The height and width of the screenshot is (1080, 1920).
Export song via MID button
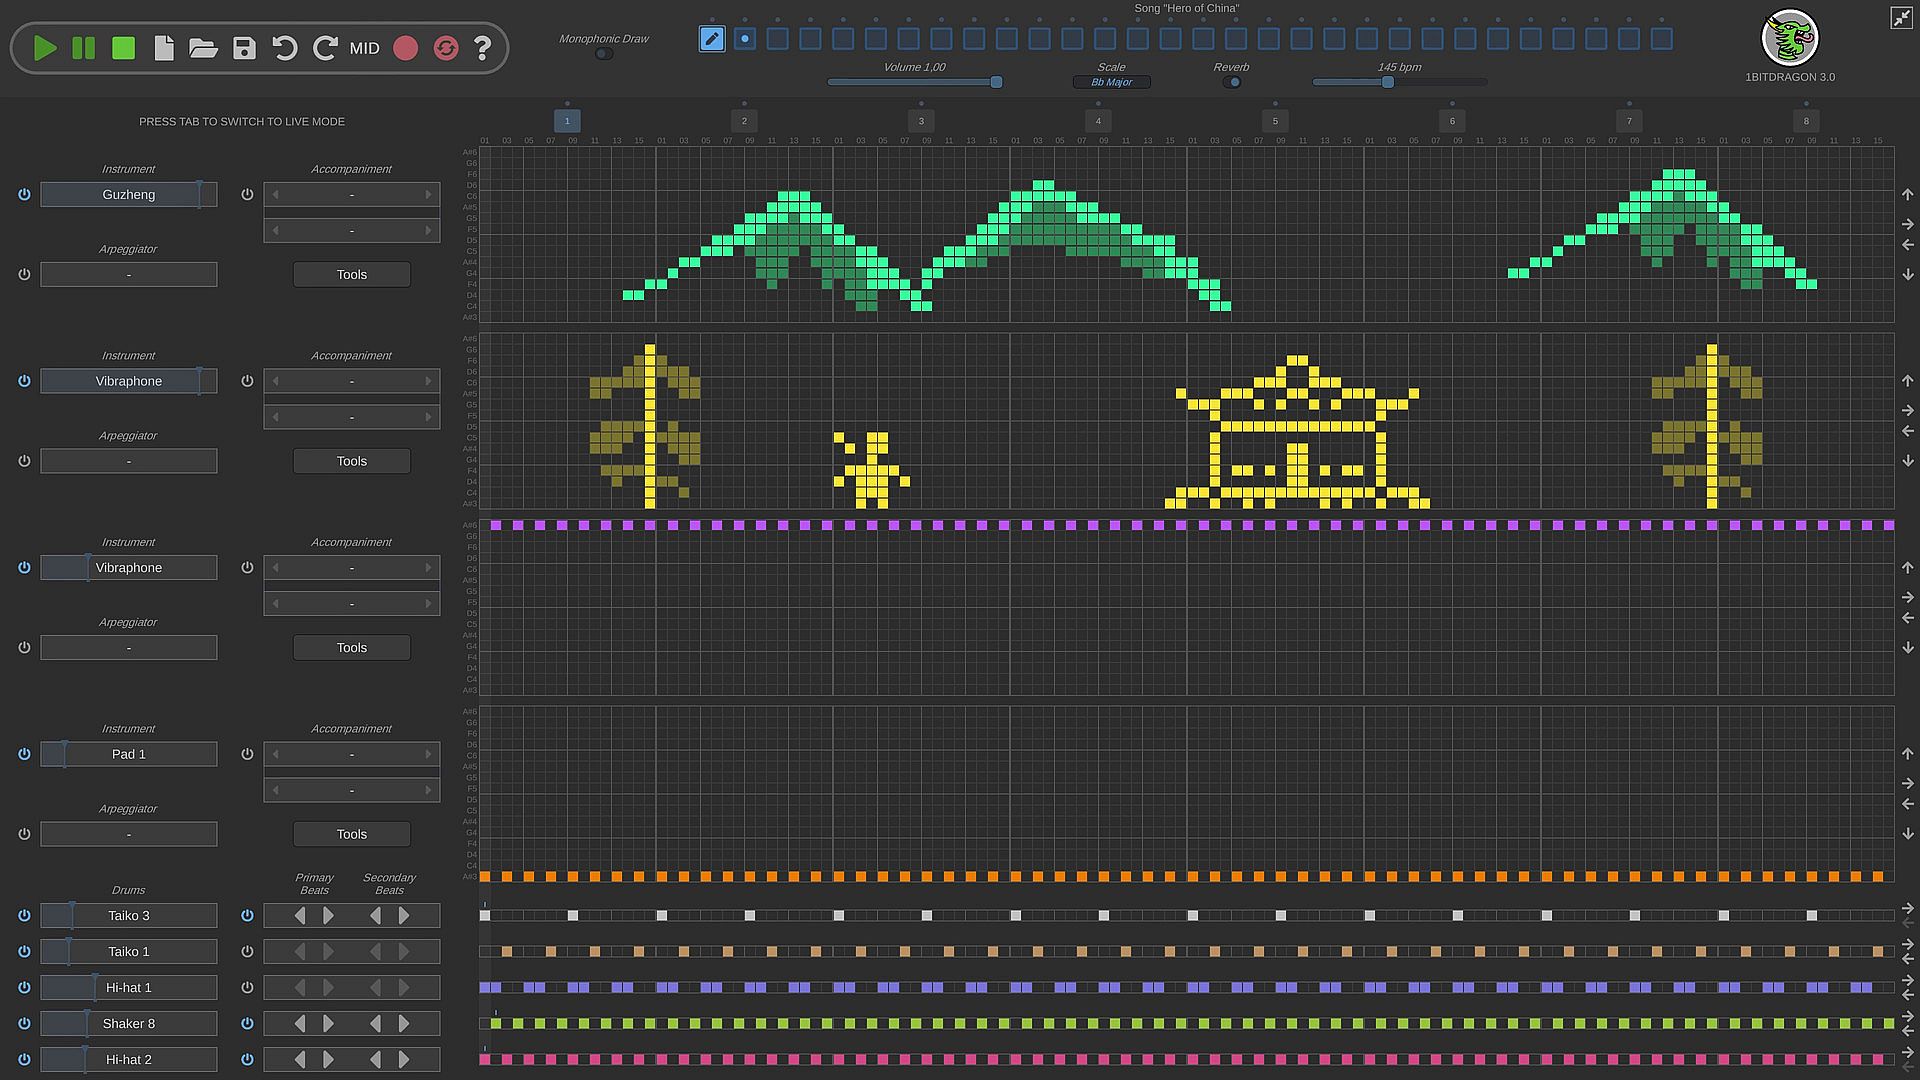point(364,48)
